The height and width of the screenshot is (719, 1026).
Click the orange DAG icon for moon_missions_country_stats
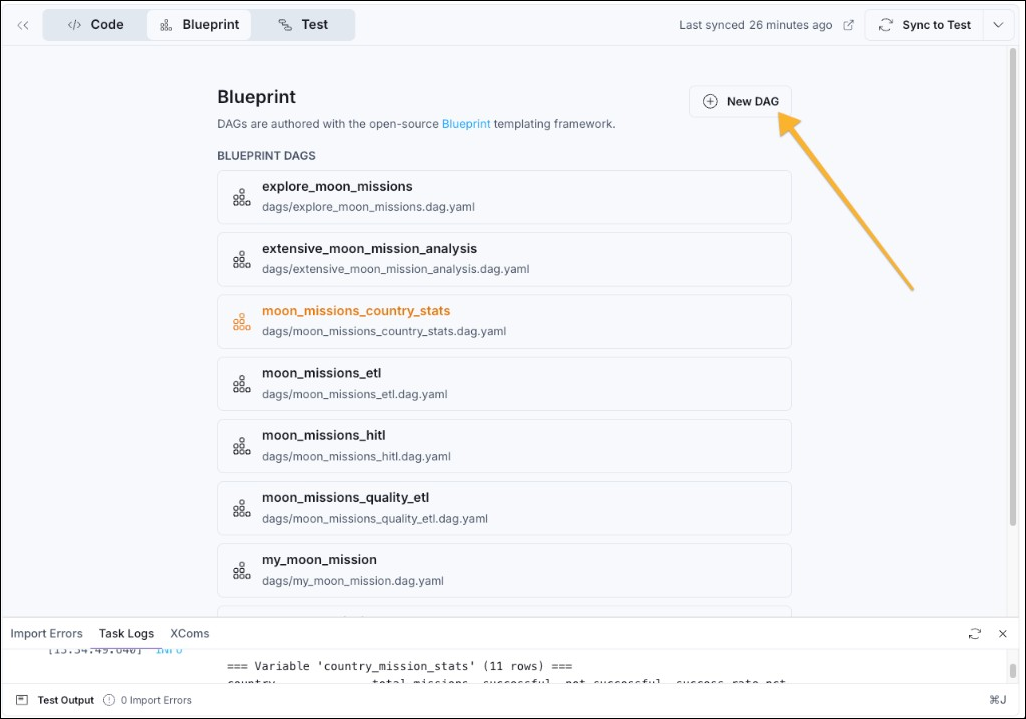(x=240, y=320)
